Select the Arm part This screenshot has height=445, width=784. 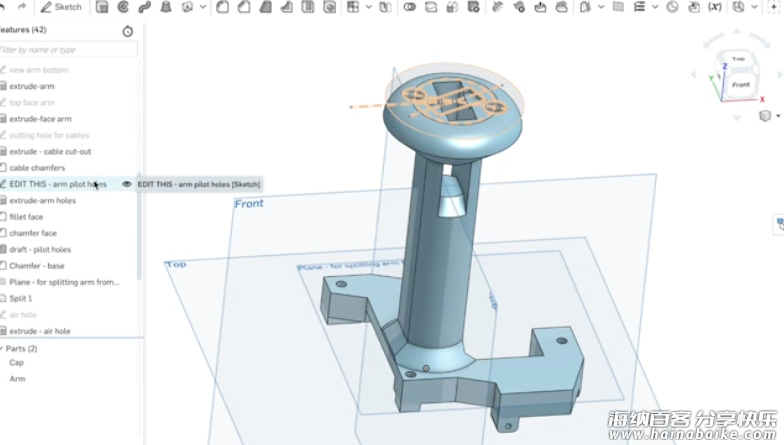click(17, 379)
